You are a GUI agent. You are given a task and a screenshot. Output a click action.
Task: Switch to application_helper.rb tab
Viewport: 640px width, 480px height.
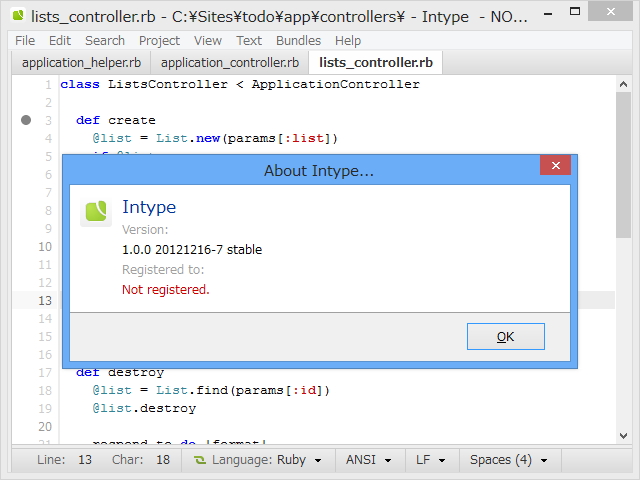[x=81, y=63]
